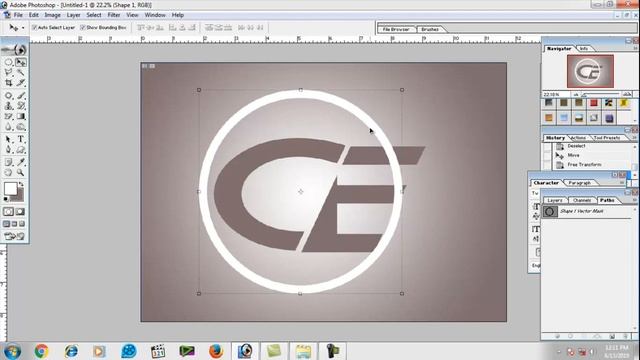This screenshot has height=360, width=640.
Task: Select the Blur tool
Action: pyautogui.click(x=8, y=127)
